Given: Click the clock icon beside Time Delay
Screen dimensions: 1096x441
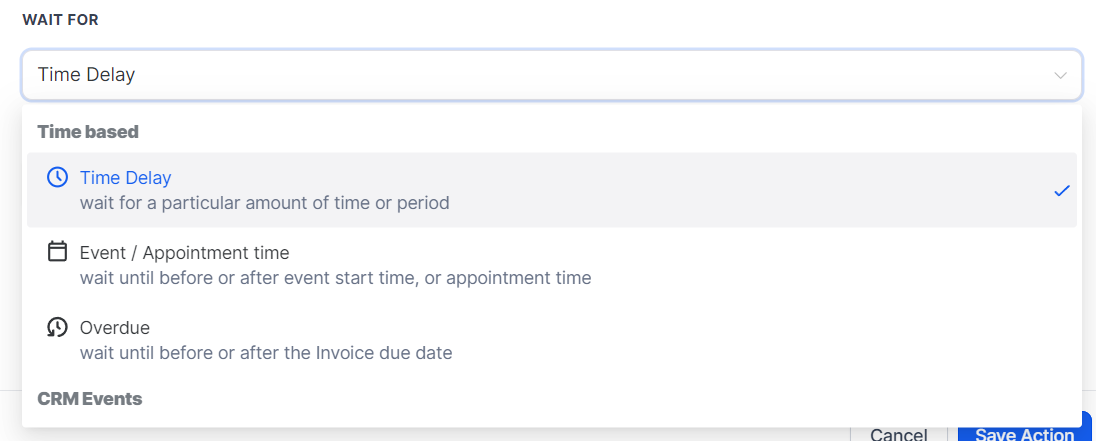Looking at the screenshot, I should (x=58, y=178).
